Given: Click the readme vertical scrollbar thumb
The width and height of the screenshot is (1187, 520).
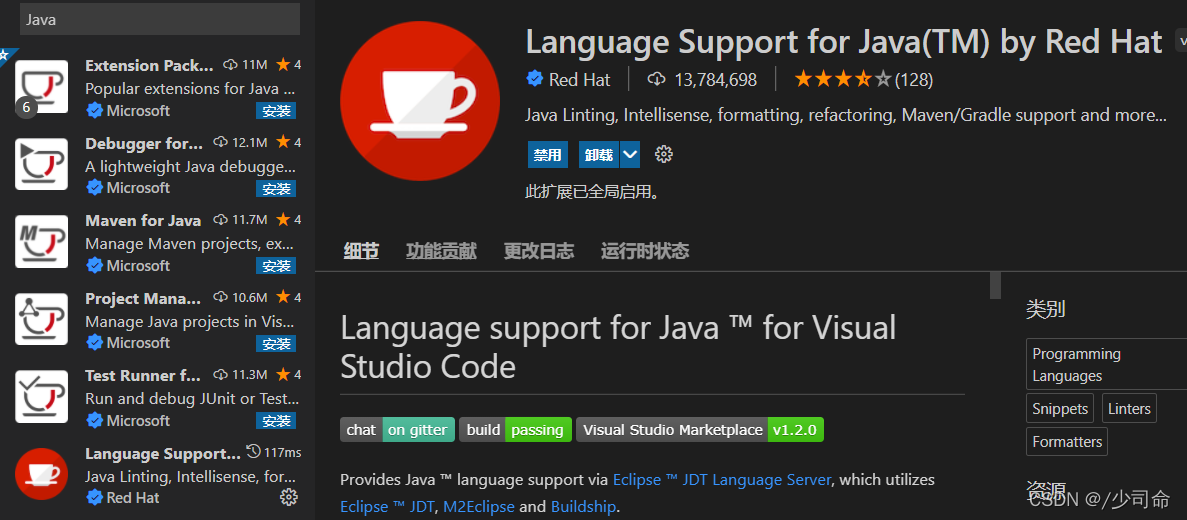Looking at the screenshot, I should pyautogui.click(x=995, y=285).
